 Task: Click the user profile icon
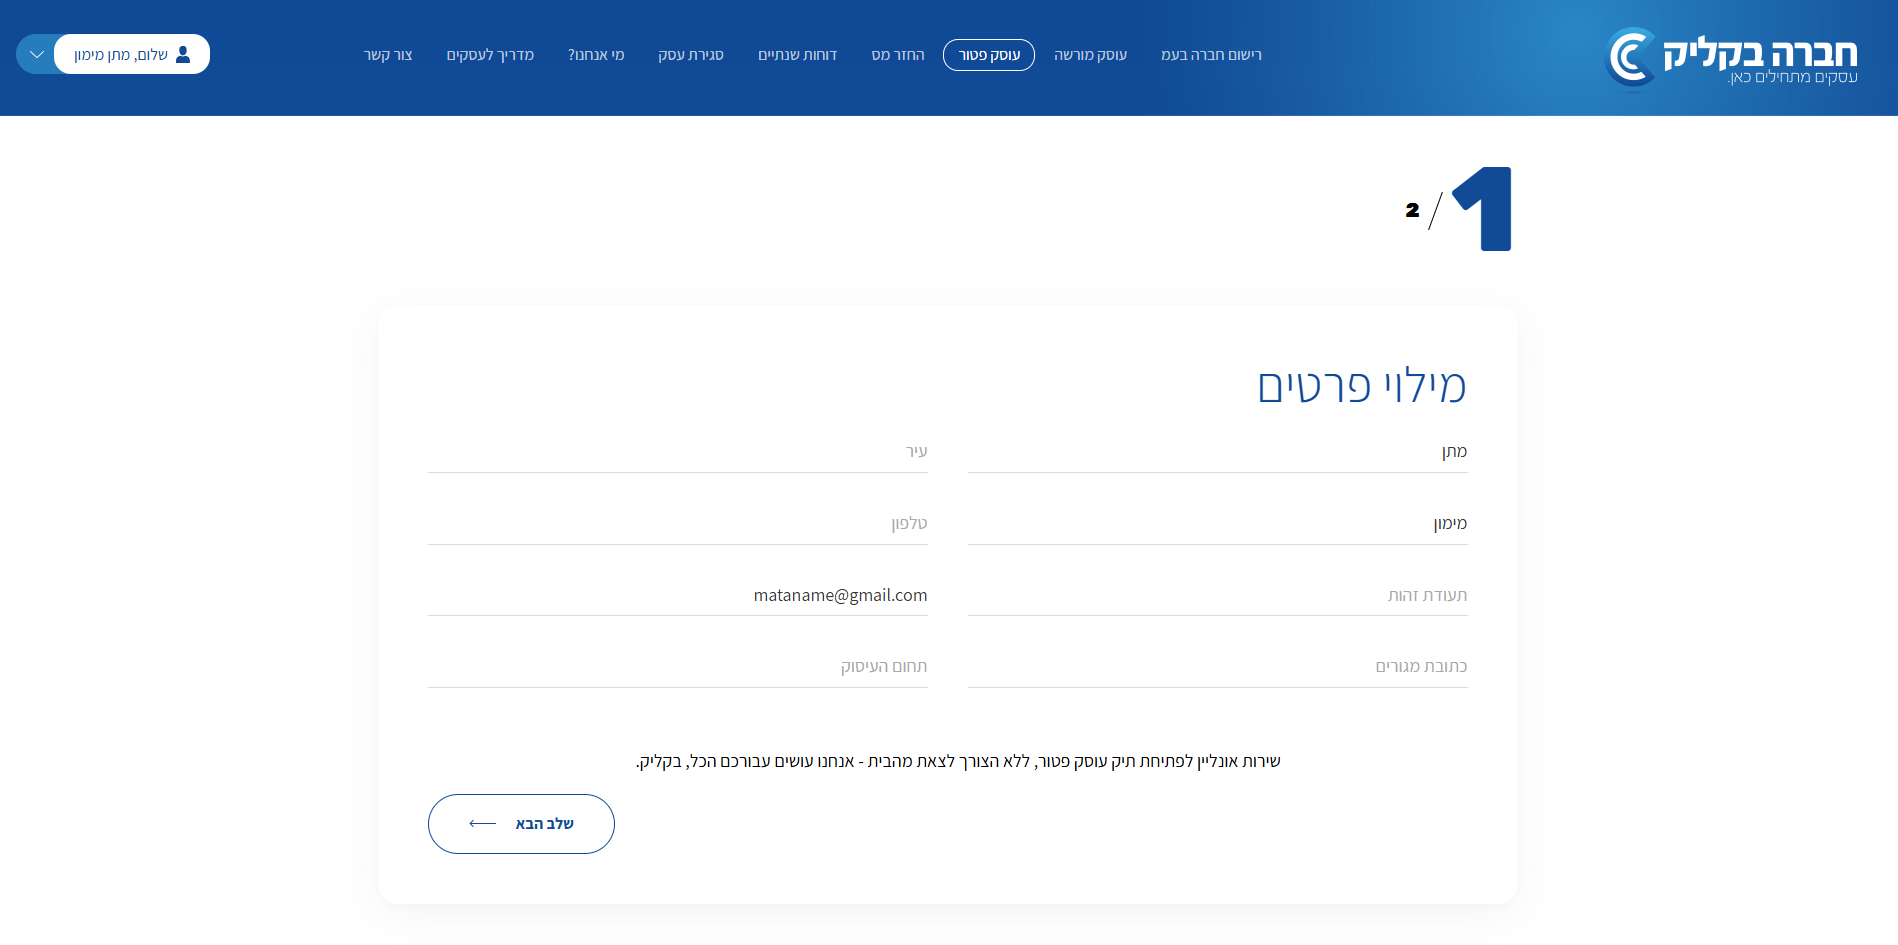pyautogui.click(x=183, y=54)
